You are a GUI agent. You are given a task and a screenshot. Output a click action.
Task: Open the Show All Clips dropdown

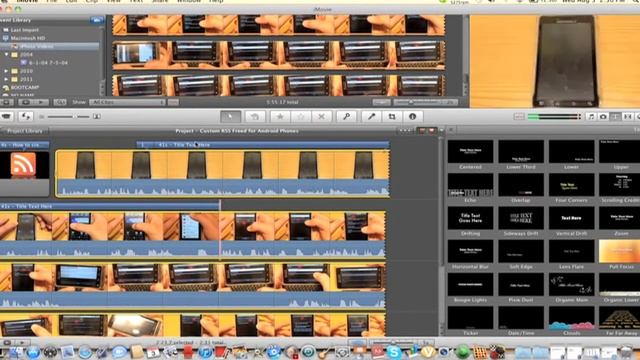(x=127, y=102)
